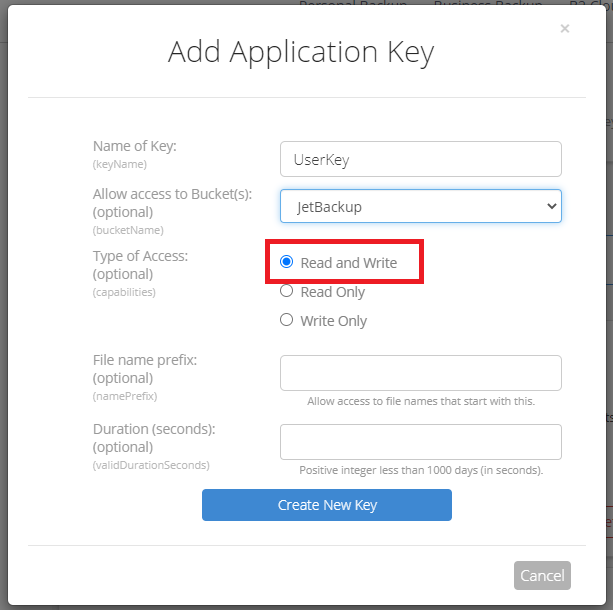
Task: Click the 'Add Application Key' heading
Action: coord(301,52)
